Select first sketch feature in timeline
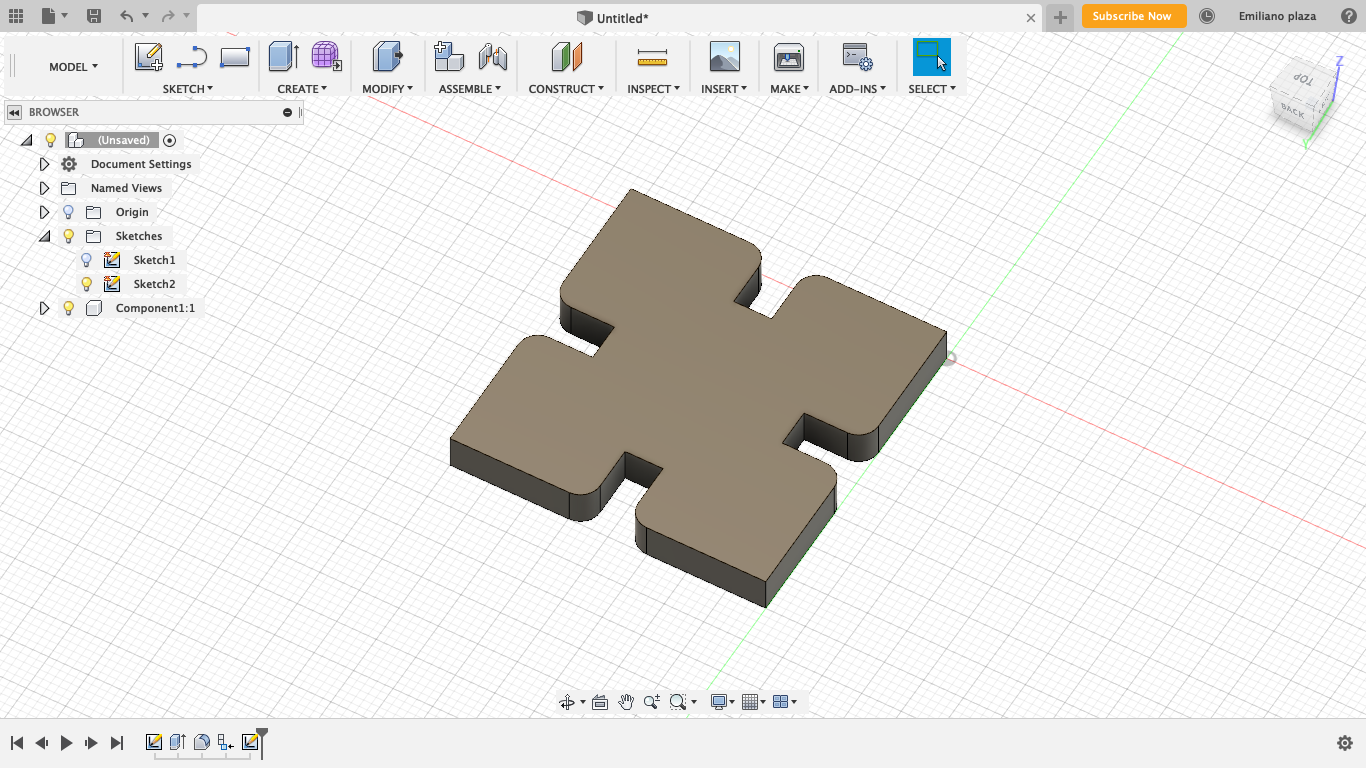 point(154,742)
